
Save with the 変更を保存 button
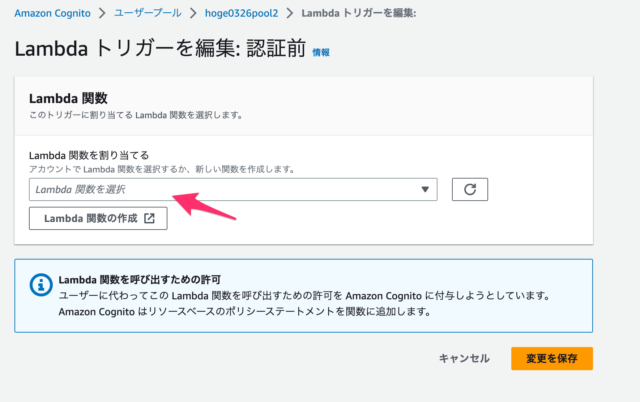tap(552, 358)
